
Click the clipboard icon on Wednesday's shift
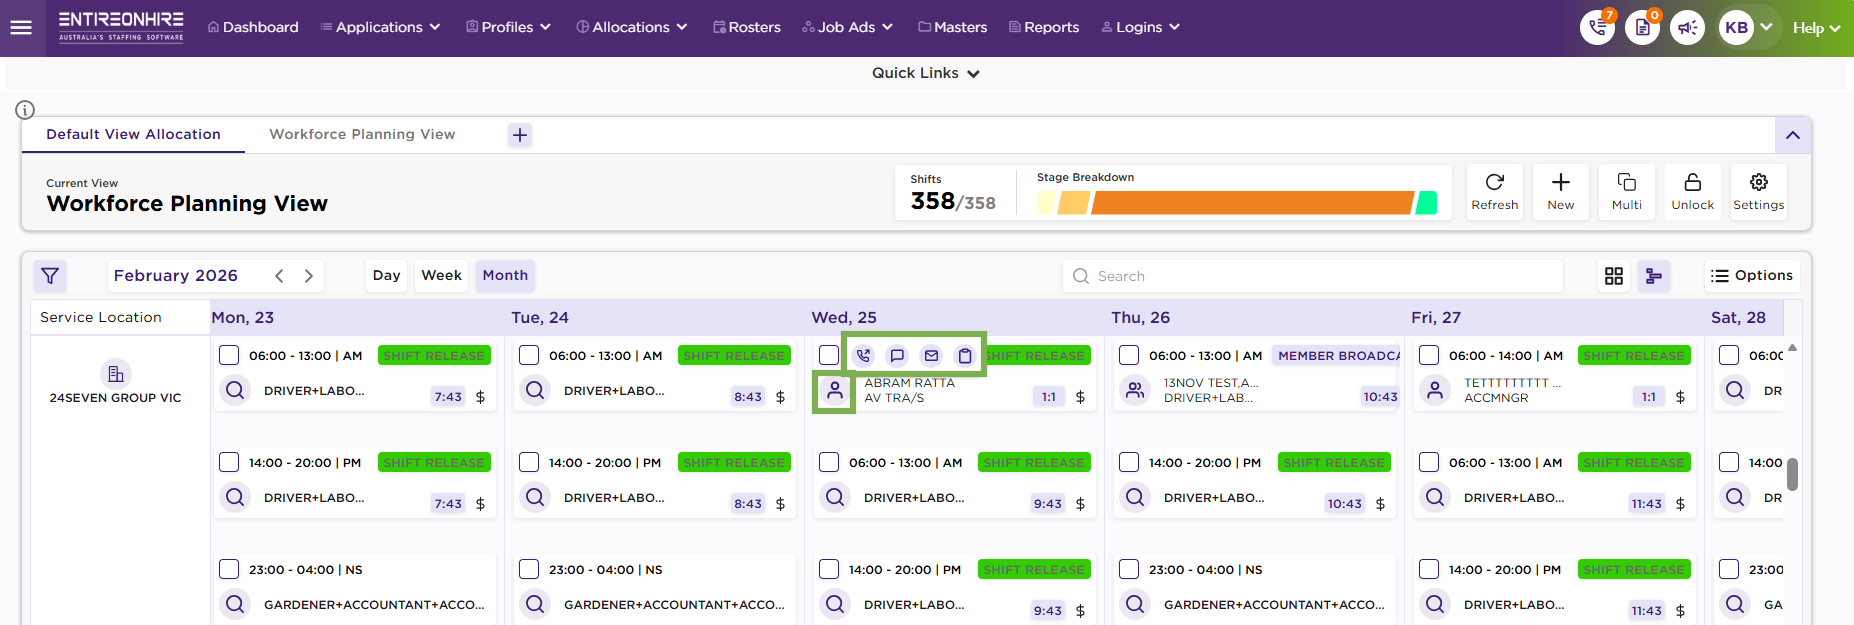click(x=965, y=356)
